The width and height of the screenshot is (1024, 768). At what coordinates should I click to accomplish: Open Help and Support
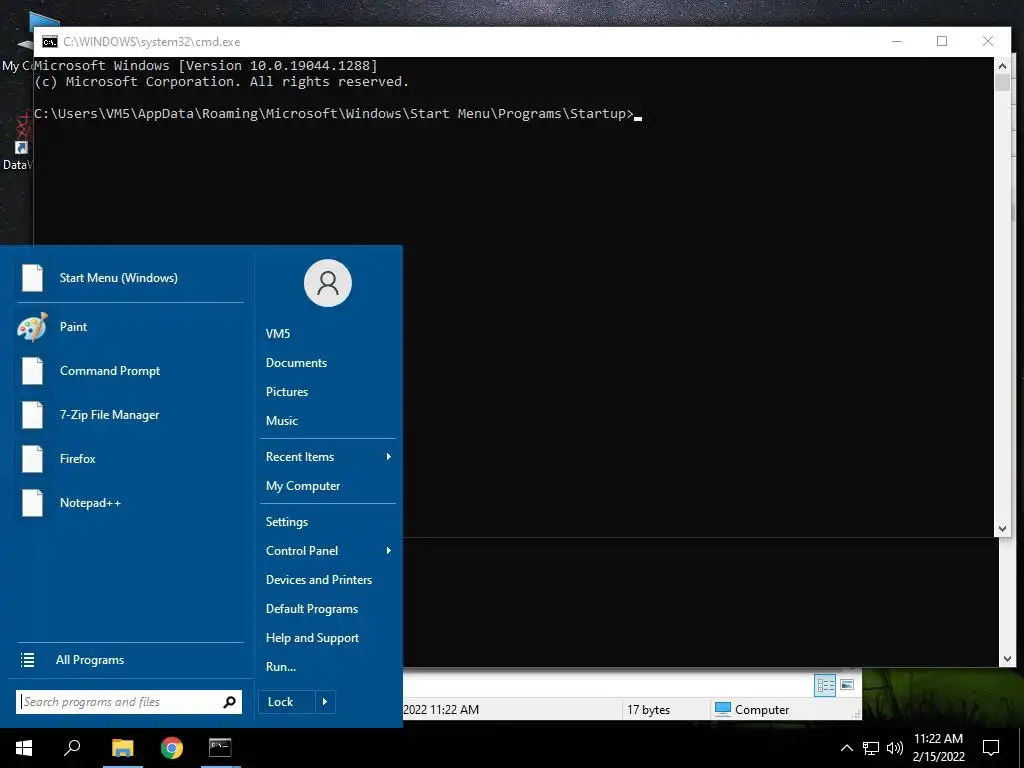point(312,638)
